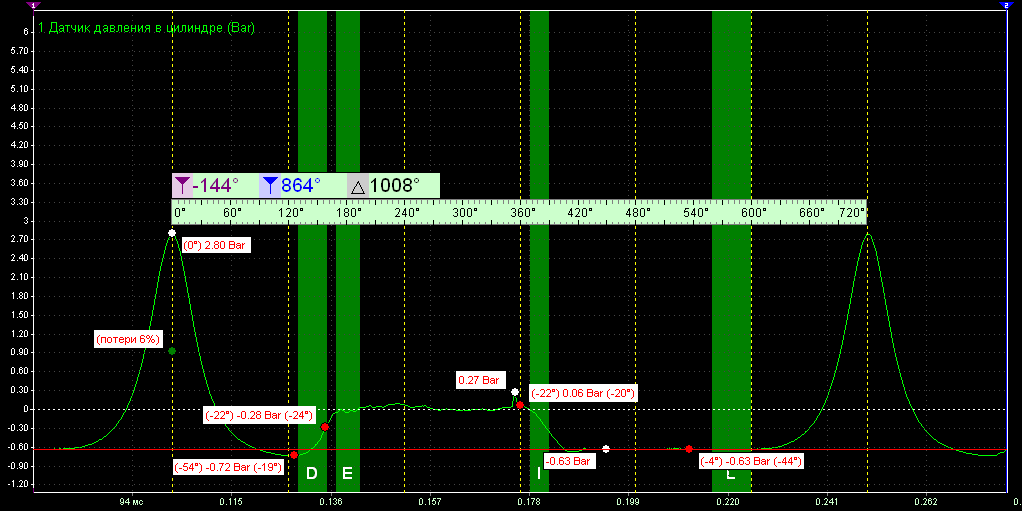The image size is (1022, 511).
Task: Click the 0.136 time axis label
Action: (x=330, y=503)
